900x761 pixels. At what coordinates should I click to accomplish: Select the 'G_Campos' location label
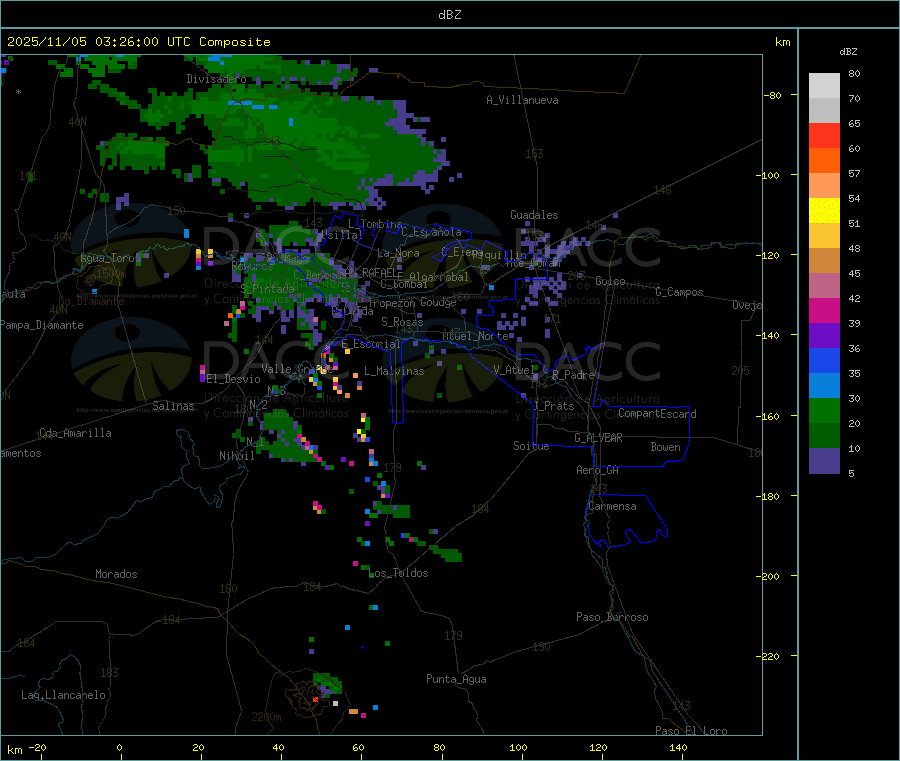[679, 292]
